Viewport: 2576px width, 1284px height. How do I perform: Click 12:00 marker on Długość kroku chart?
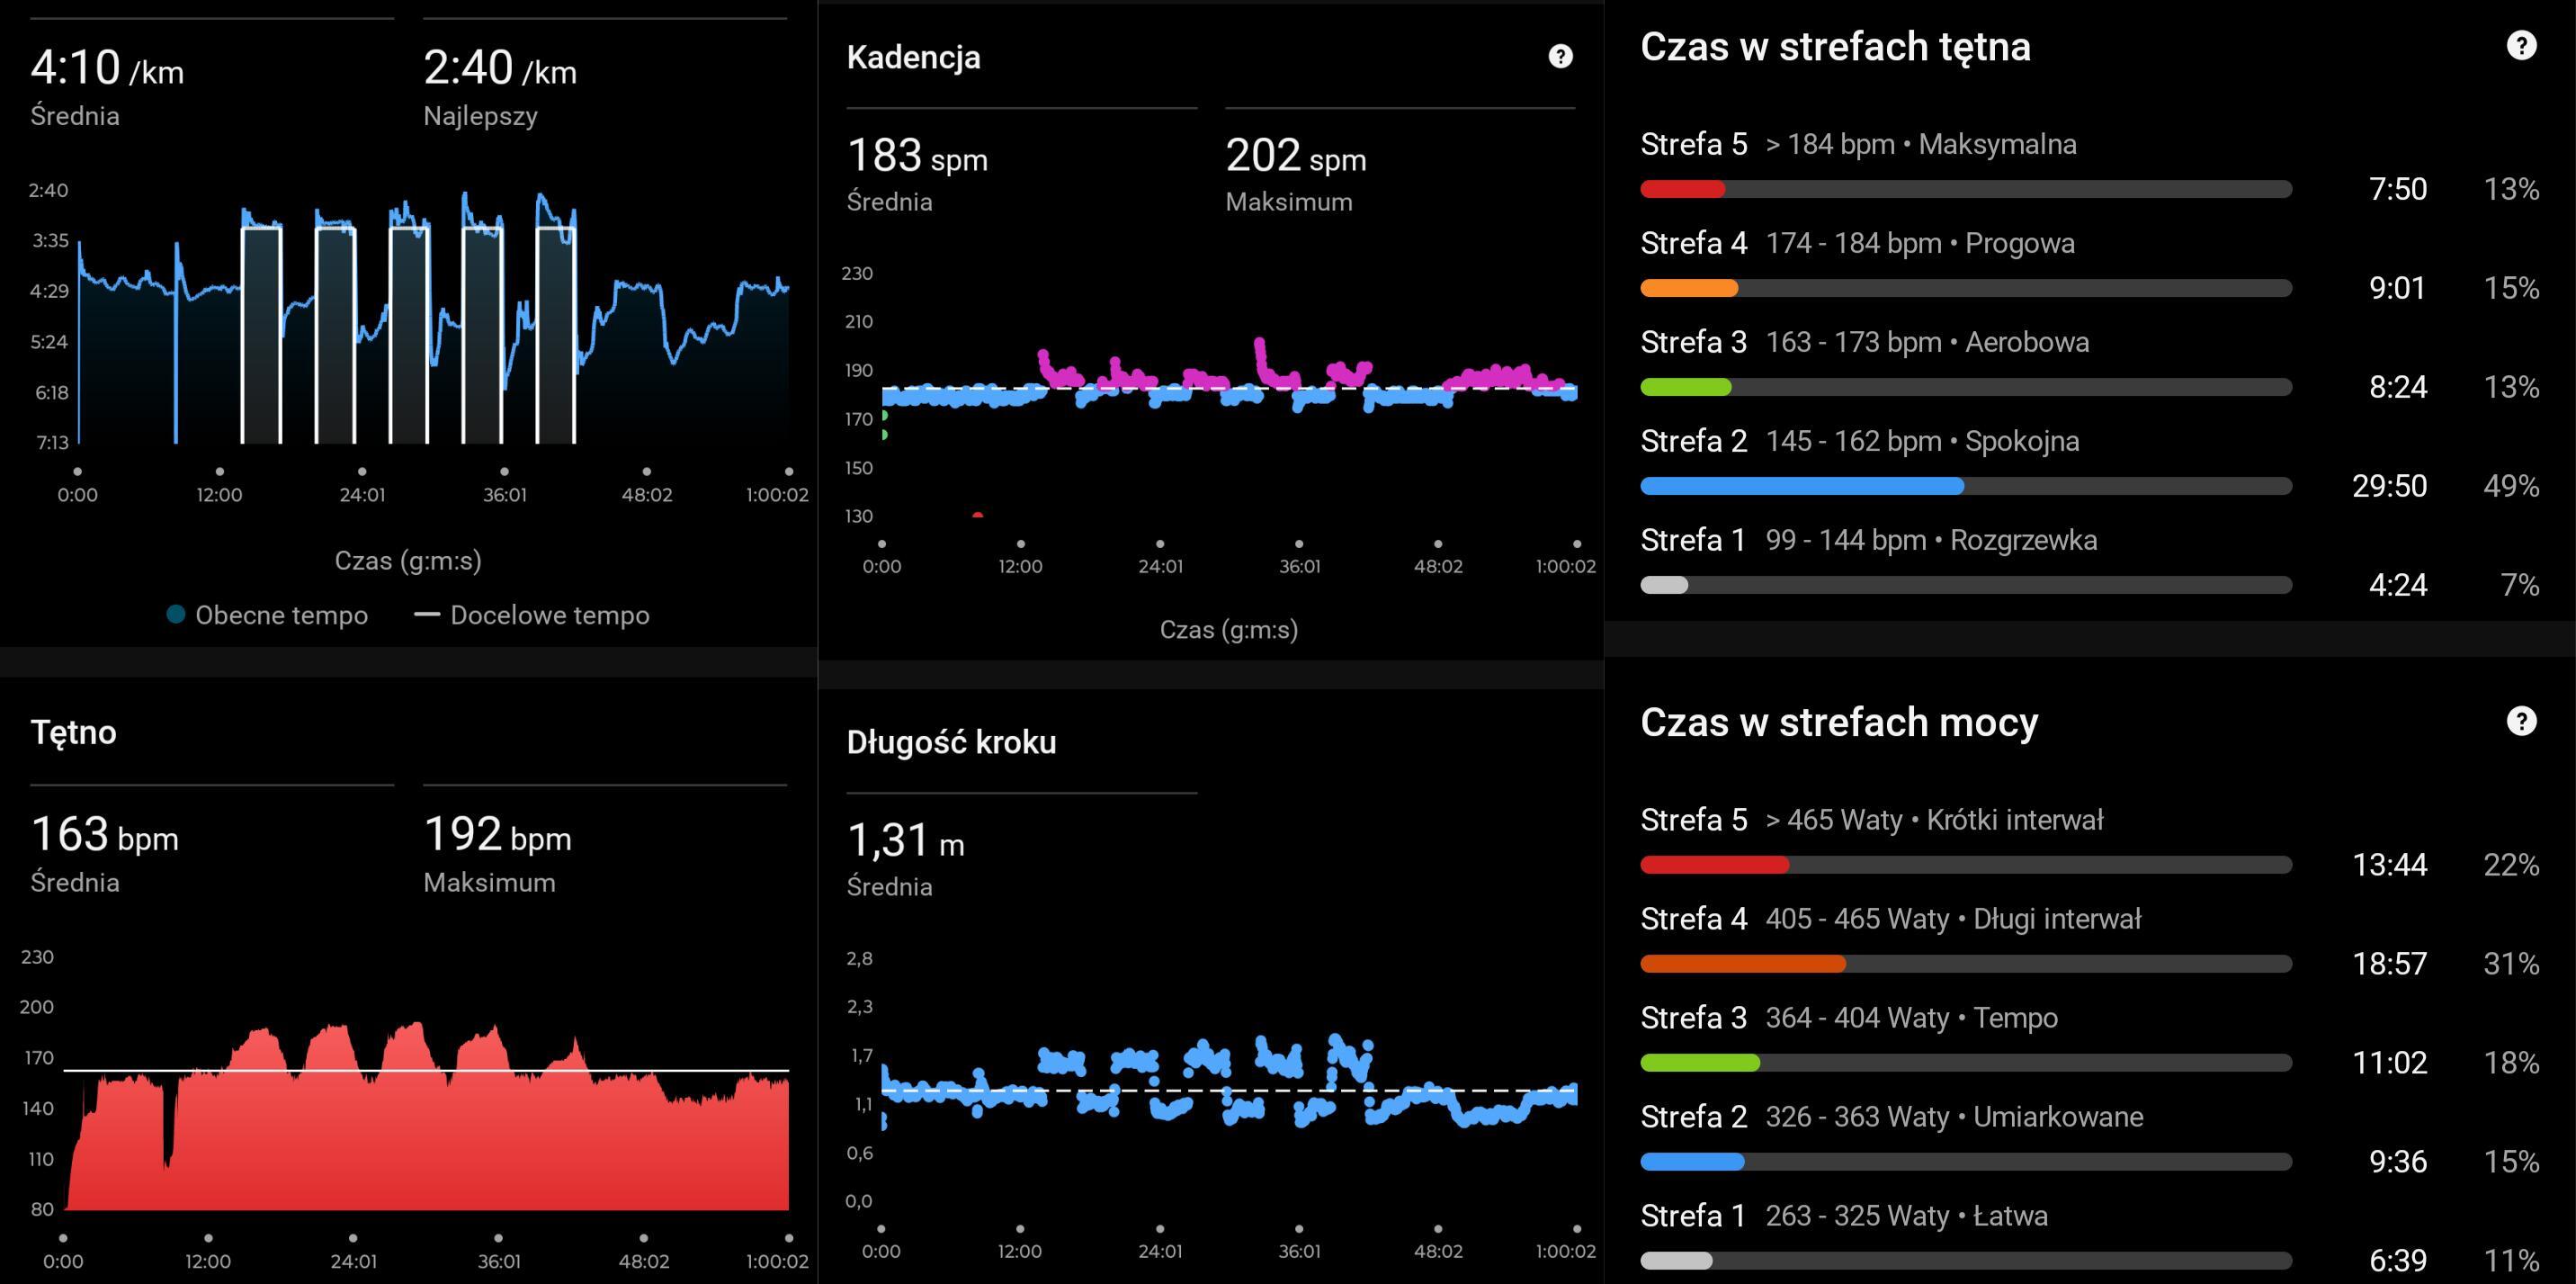[1019, 1251]
